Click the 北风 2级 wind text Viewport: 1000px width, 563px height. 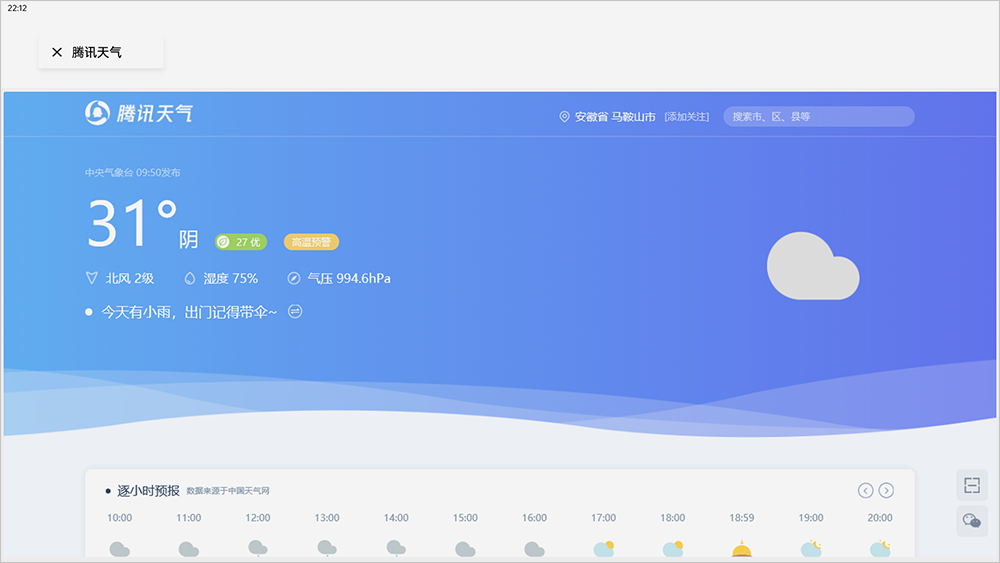pos(130,278)
